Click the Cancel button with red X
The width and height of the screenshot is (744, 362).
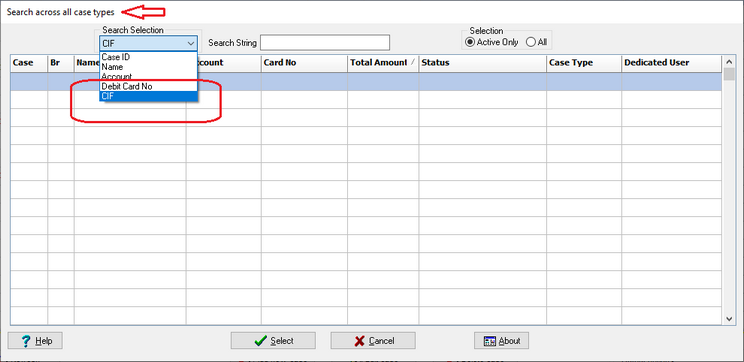tap(373, 341)
